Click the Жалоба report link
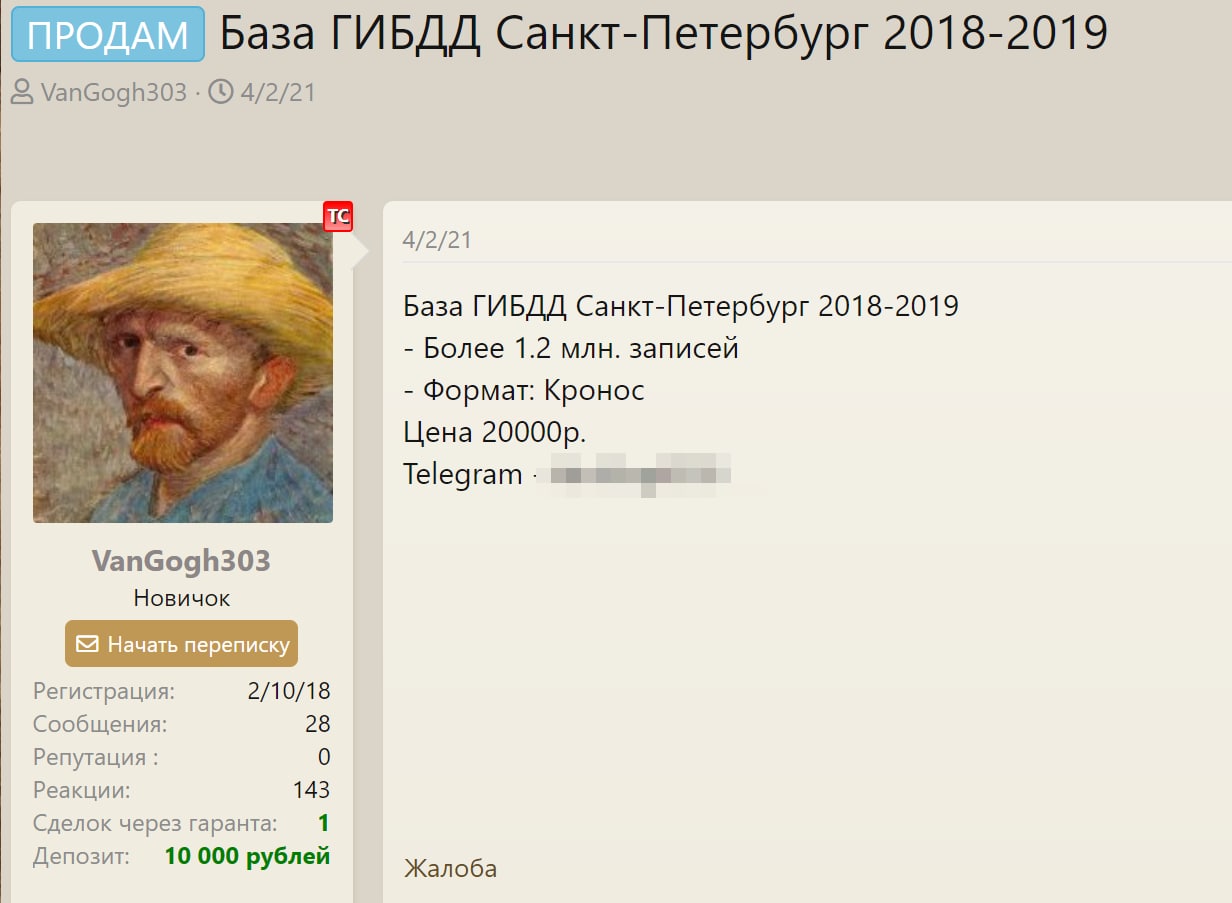The image size is (1232, 903). point(450,868)
